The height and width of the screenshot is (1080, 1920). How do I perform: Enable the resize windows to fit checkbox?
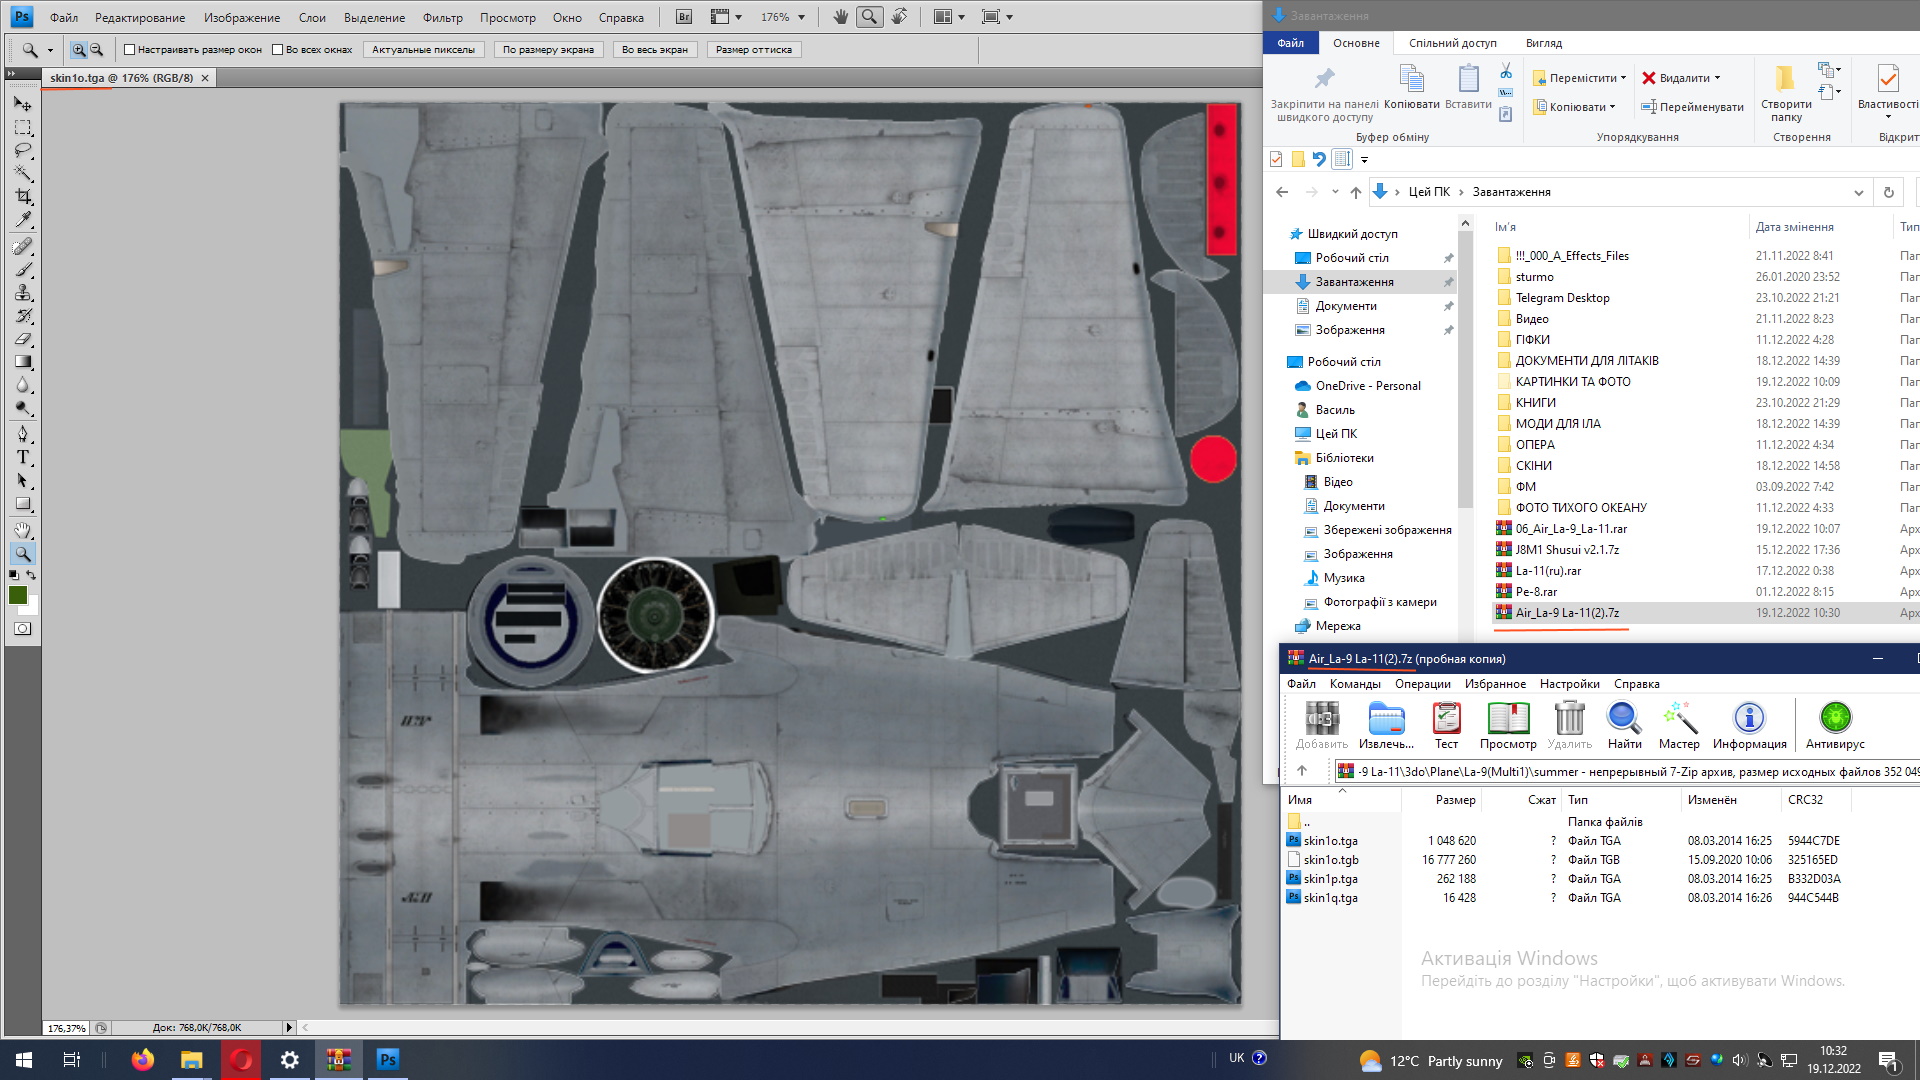(x=129, y=50)
